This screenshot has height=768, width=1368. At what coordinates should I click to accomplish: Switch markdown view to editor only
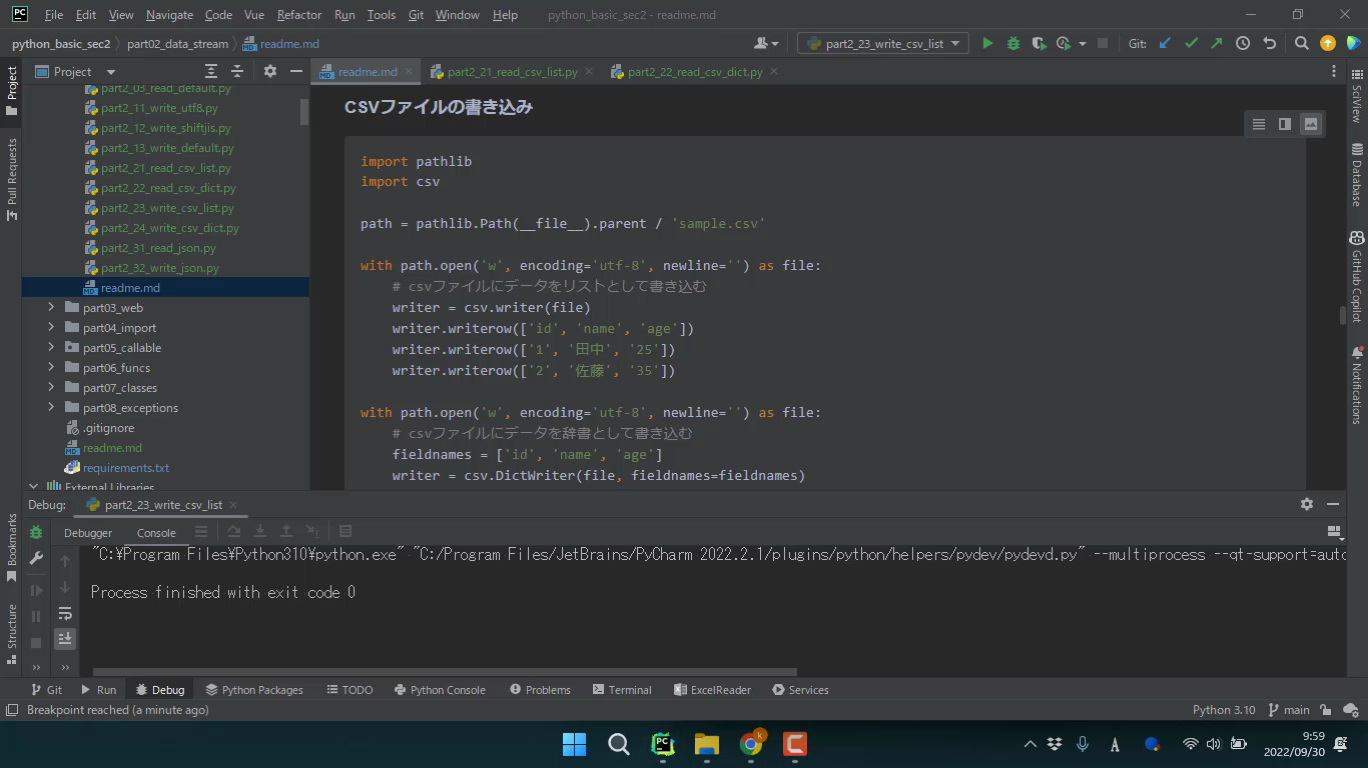1258,124
